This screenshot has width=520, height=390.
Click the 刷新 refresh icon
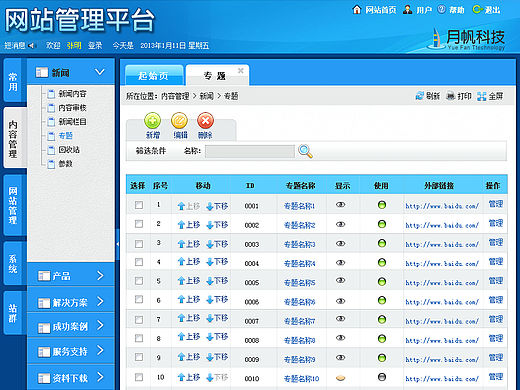pos(419,96)
